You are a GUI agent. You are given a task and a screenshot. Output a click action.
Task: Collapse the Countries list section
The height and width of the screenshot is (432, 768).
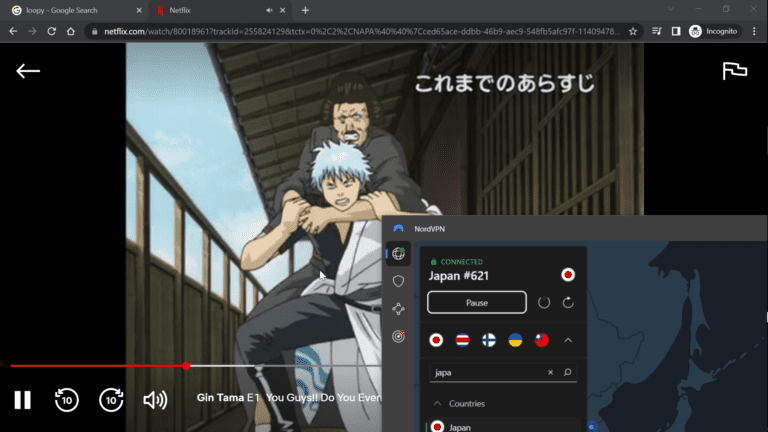[x=437, y=404]
